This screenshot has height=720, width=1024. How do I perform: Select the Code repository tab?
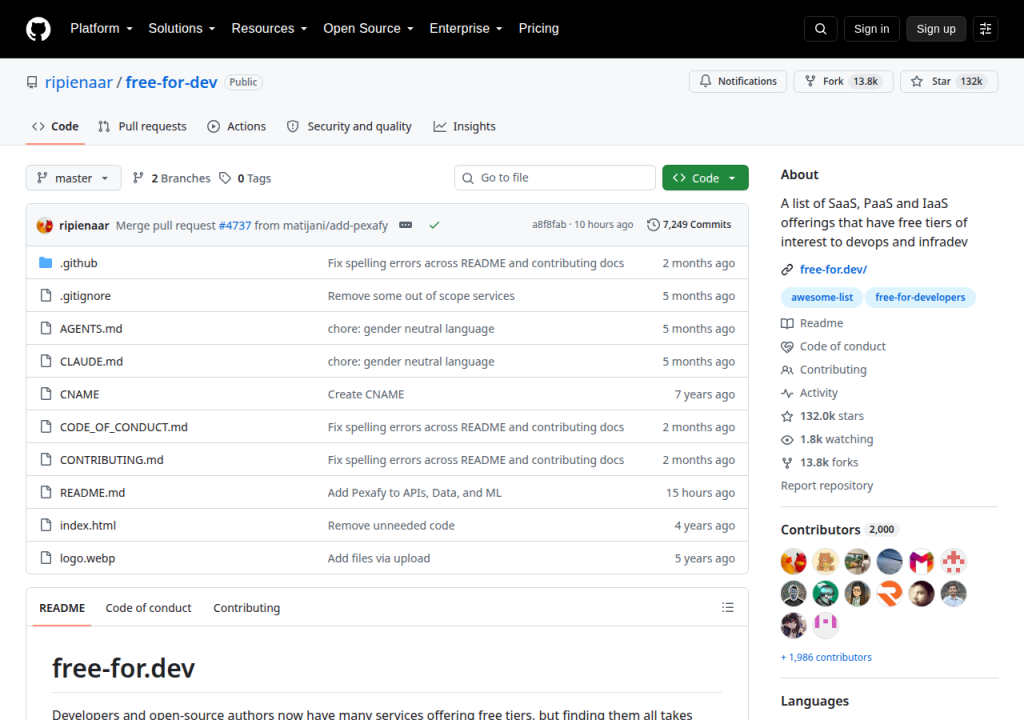click(56, 127)
